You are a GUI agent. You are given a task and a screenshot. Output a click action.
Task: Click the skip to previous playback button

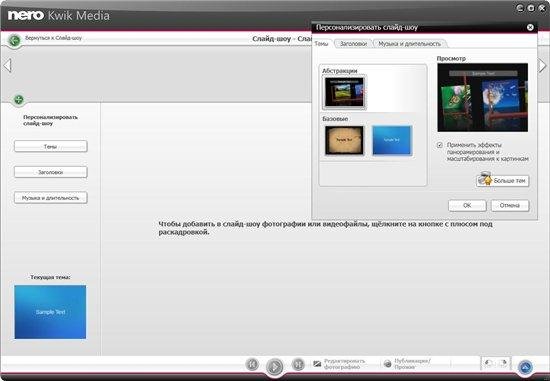252,365
